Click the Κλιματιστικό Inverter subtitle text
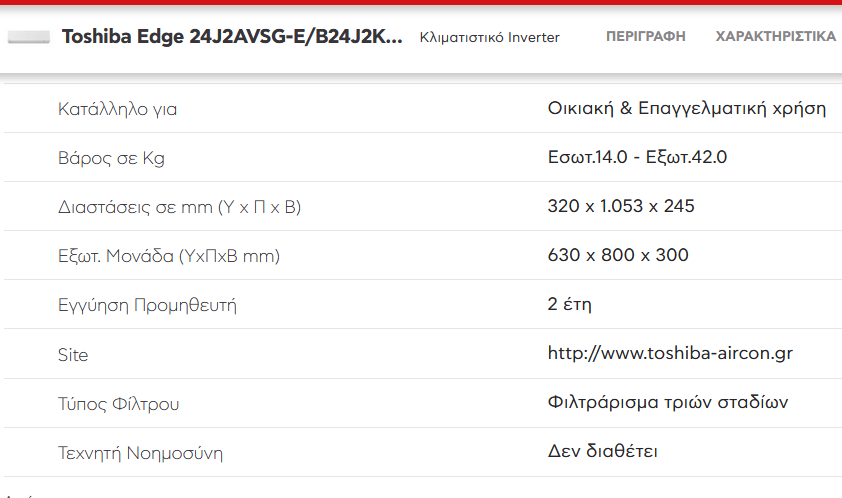The height and width of the screenshot is (498, 842). click(x=489, y=37)
